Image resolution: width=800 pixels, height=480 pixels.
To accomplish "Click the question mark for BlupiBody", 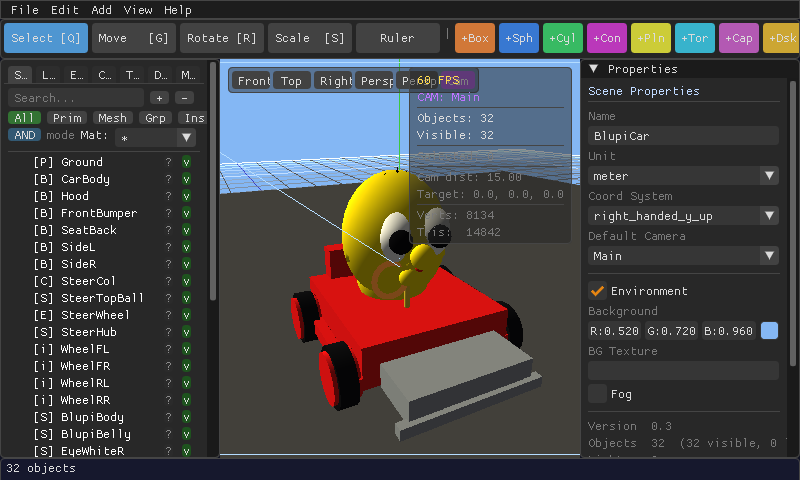I will [x=168, y=417].
